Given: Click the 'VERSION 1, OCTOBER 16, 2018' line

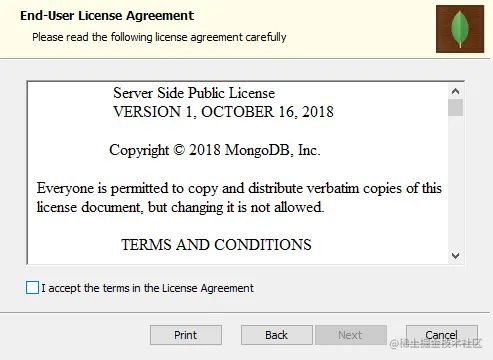Looking at the screenshot, I should point(223,112).
